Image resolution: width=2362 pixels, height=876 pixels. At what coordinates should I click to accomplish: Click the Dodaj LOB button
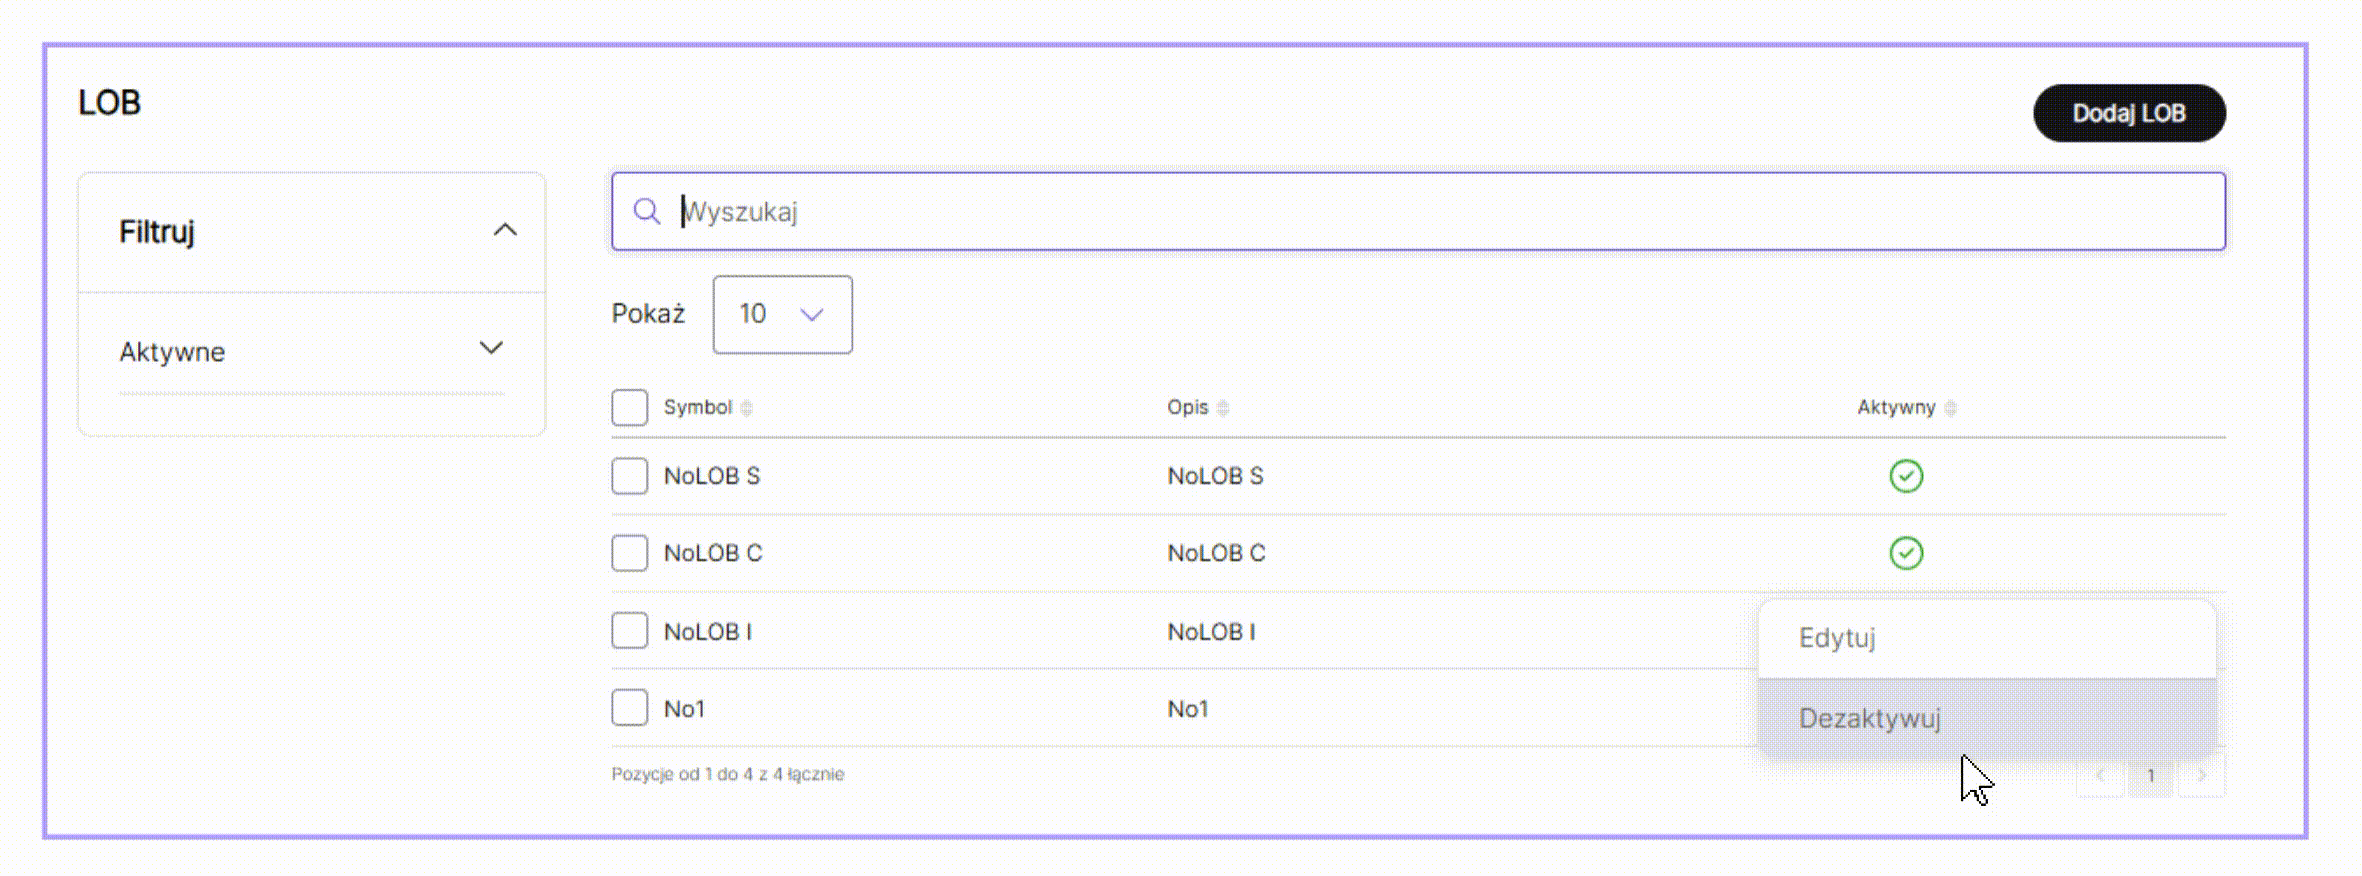pyautogui.click(x=2129, y=113)
